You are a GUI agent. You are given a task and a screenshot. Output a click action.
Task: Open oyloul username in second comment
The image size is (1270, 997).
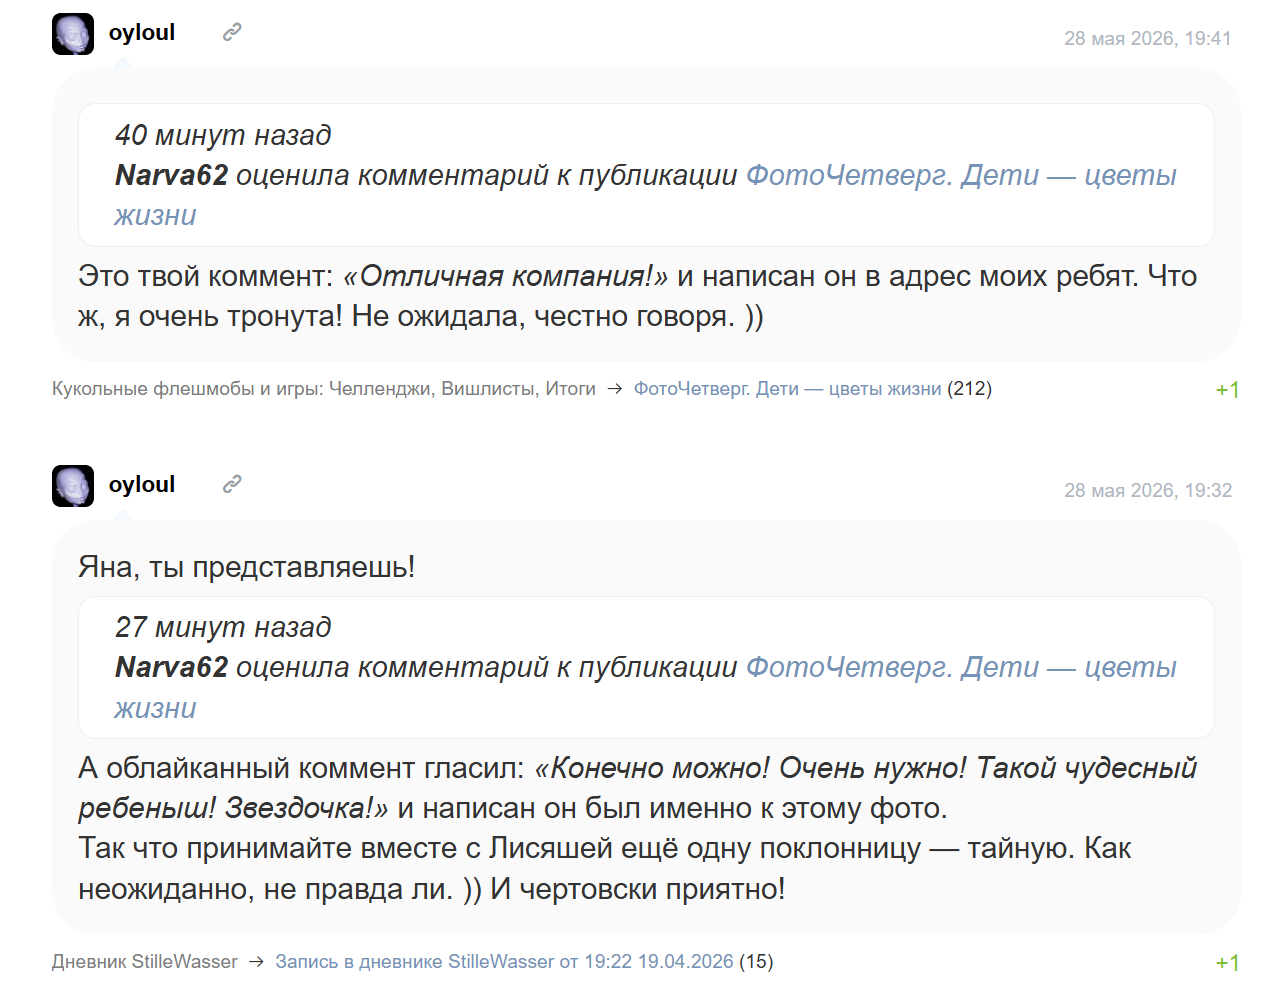(x=142, y=484)
